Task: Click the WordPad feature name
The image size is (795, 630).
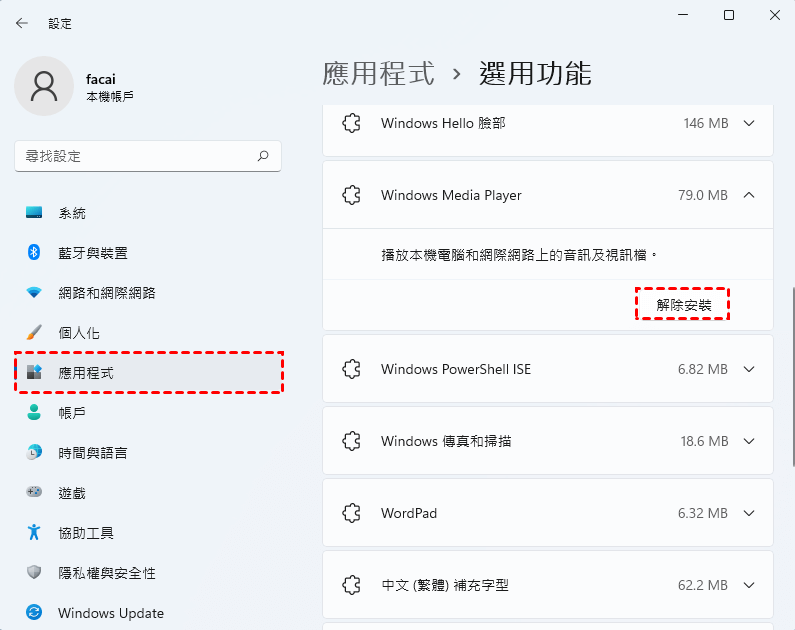Action: [x=409, y=513]
